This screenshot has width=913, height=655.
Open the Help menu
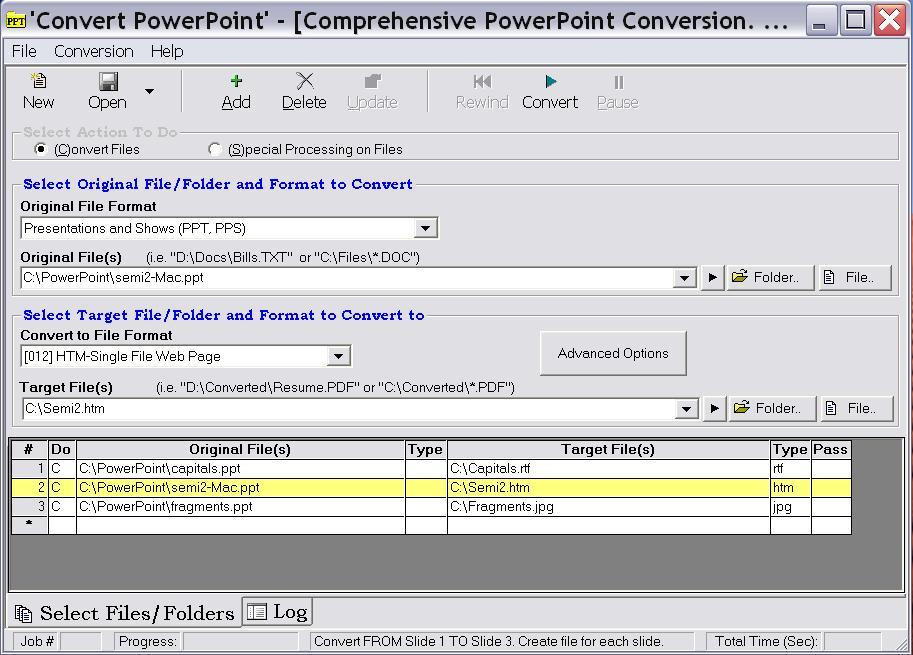[x=167, y=51]
